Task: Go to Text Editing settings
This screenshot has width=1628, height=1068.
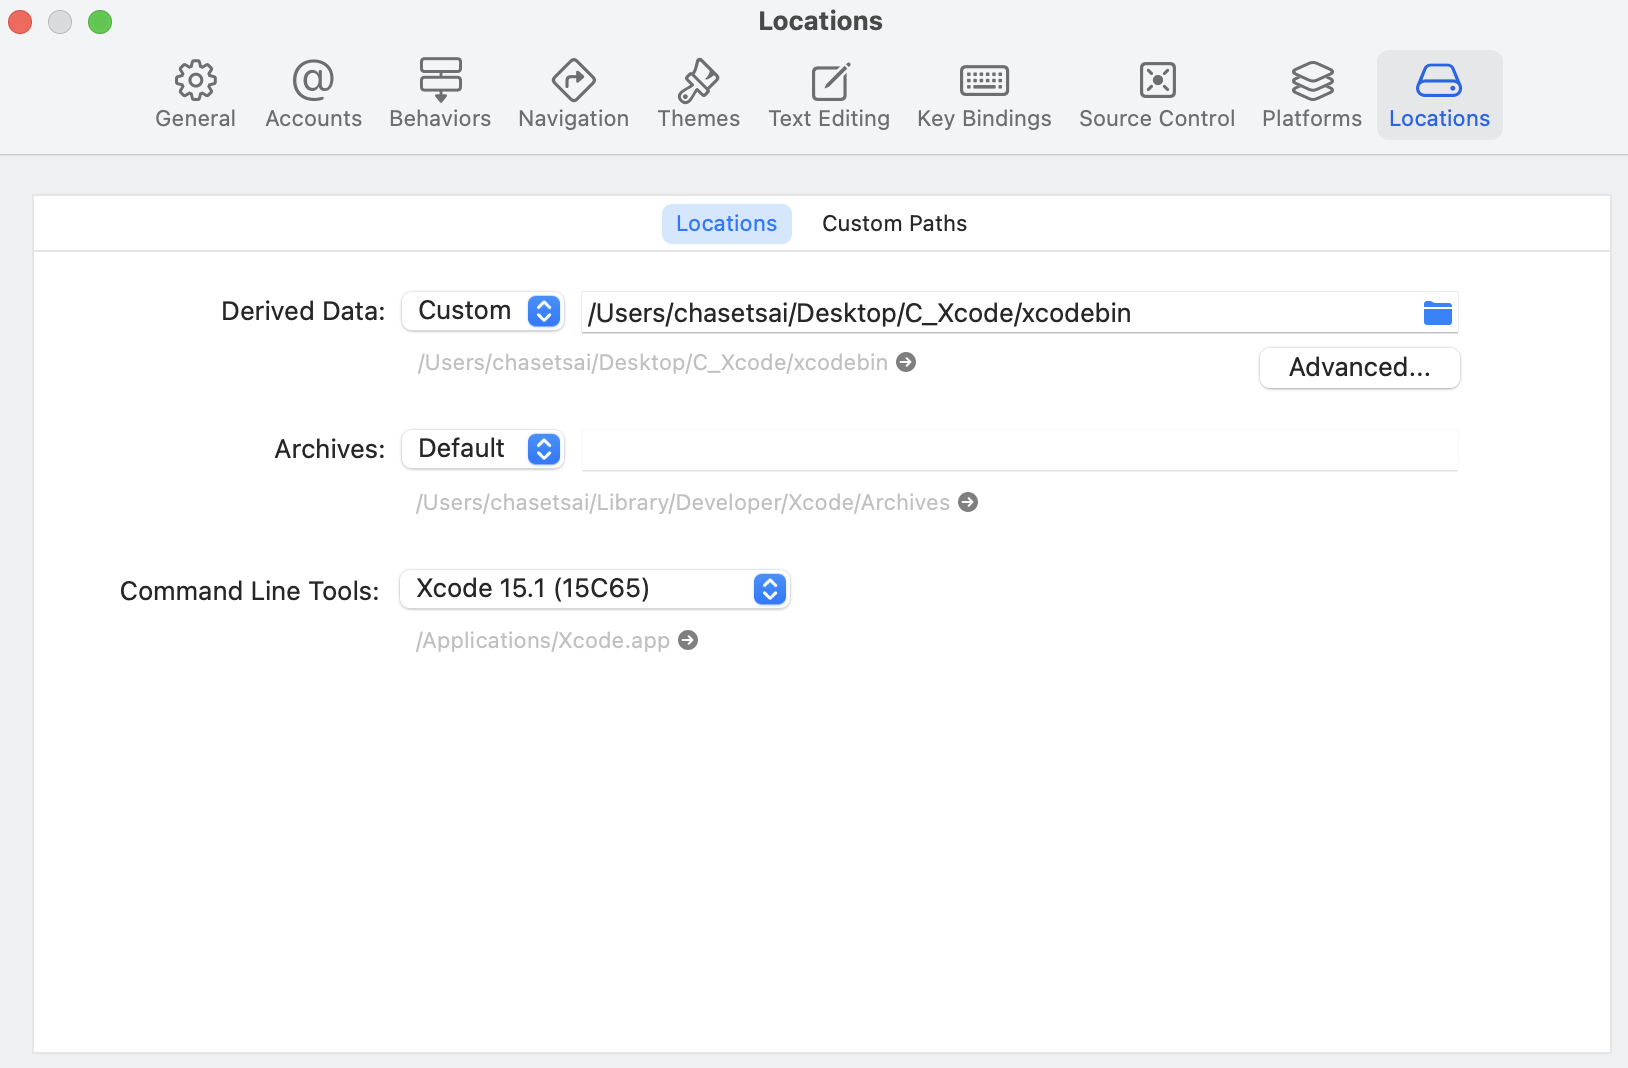Action: (829, 95)
